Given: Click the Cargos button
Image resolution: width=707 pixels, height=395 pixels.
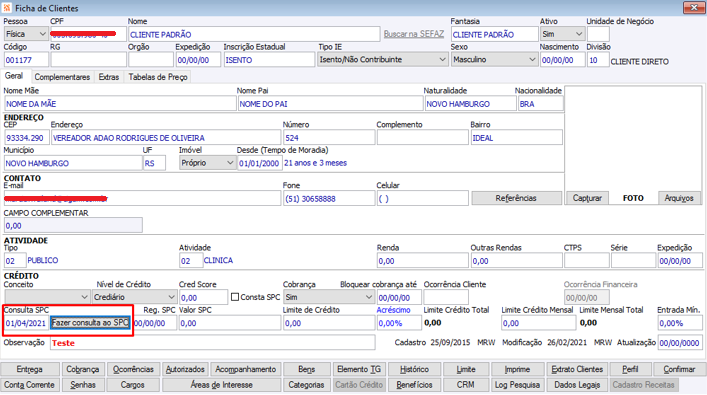Looking at the screenshot, I should click(133, 385).
